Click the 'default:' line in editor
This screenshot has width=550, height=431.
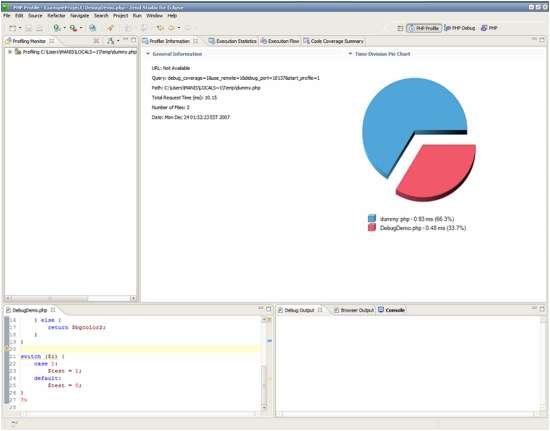click(x=48, y=378)
